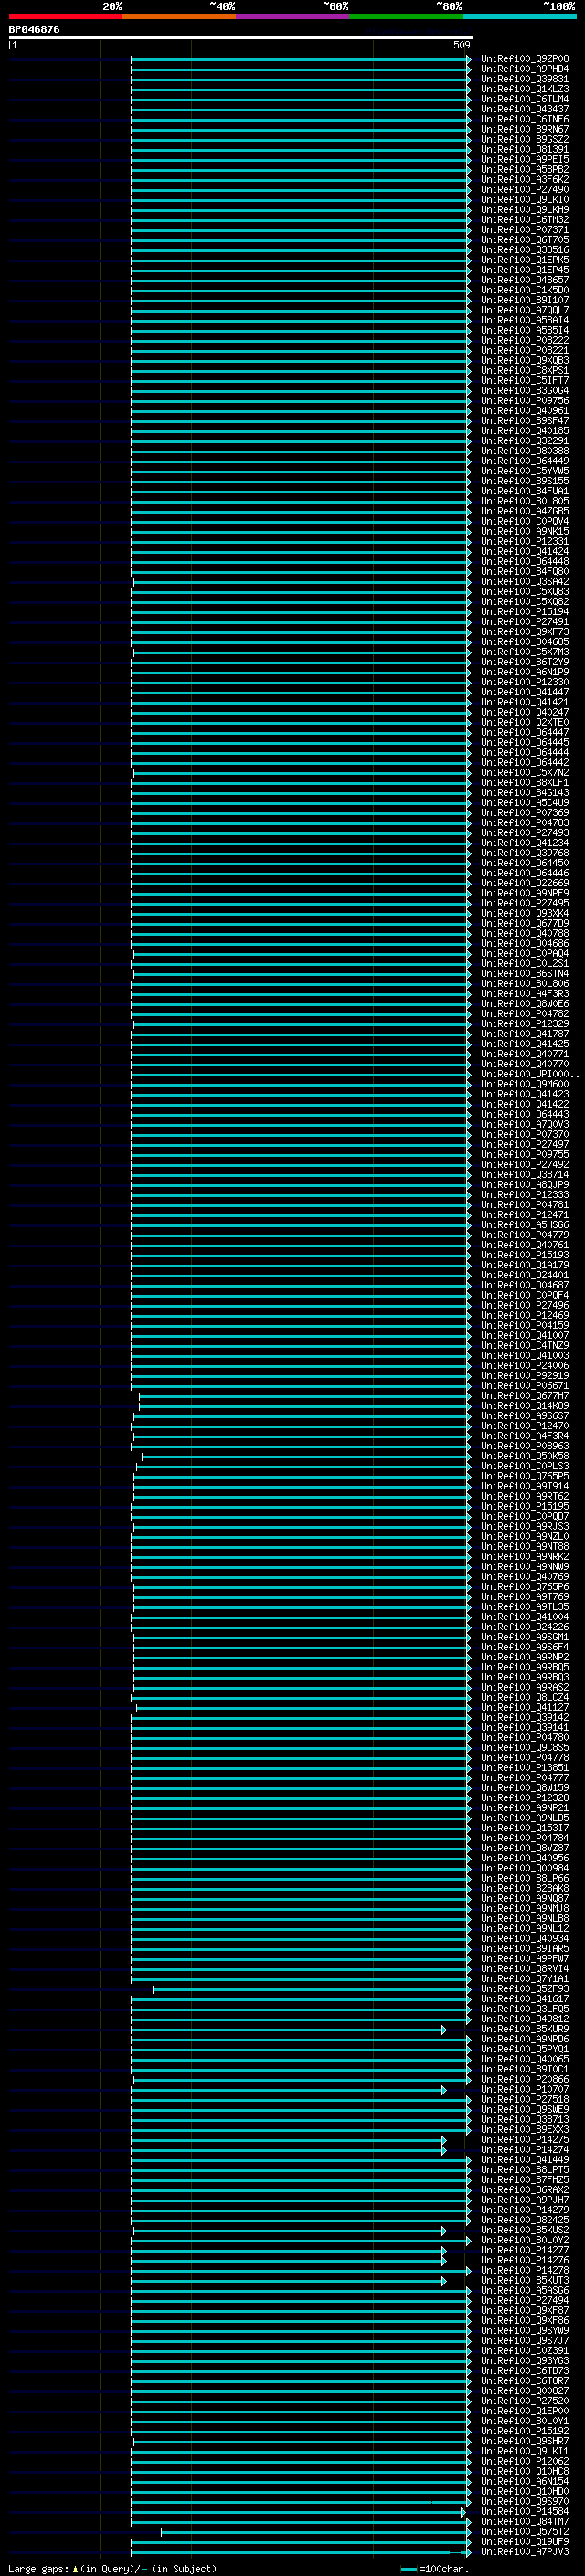
Task: Select the label UniRef100_Q1A179
Action: (525, 1265)
